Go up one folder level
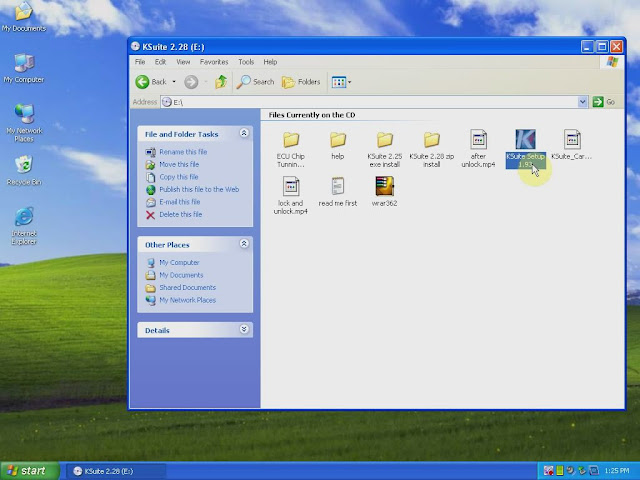Screen dimensions: 640x480 point(221,82)
